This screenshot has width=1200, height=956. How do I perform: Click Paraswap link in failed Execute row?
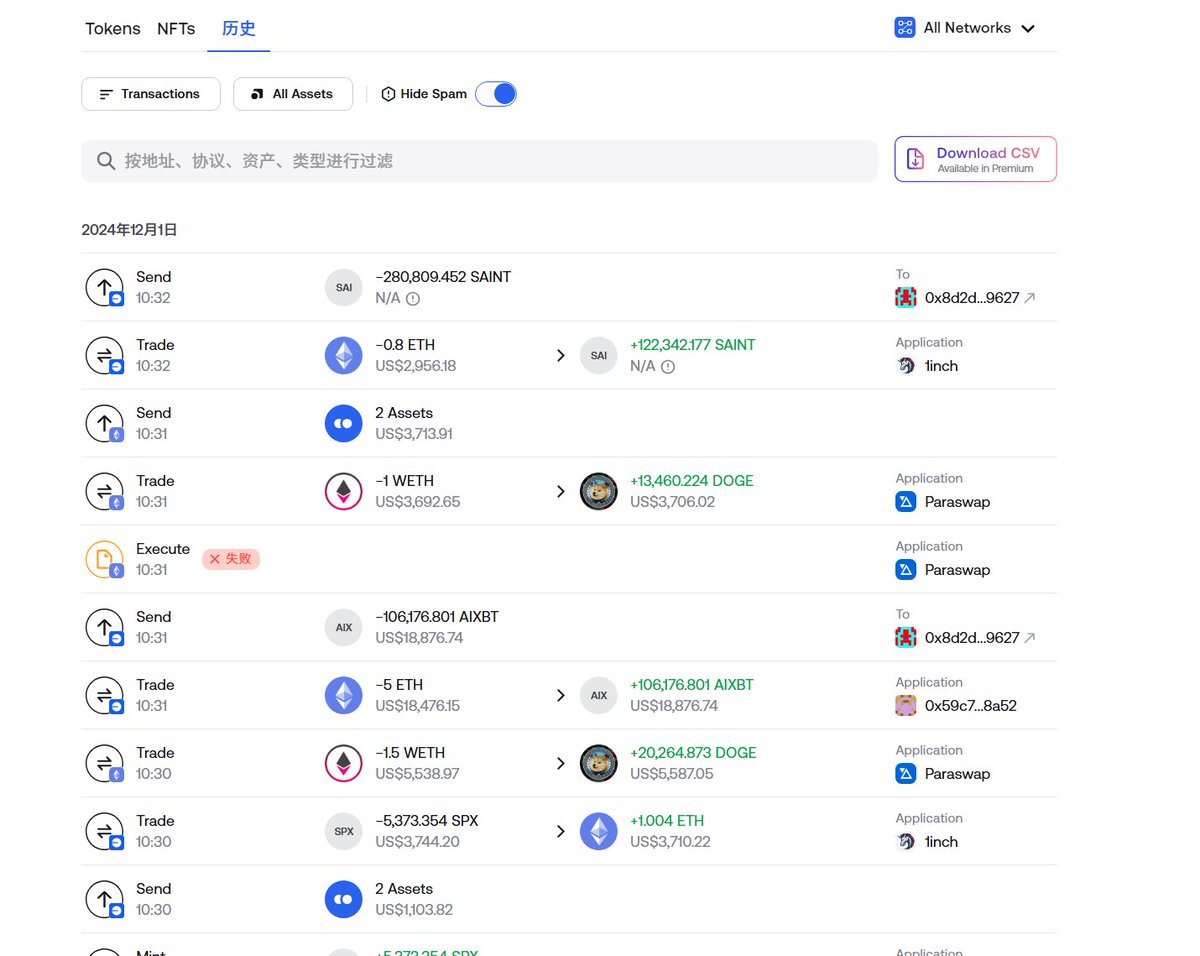click(956, 570)
